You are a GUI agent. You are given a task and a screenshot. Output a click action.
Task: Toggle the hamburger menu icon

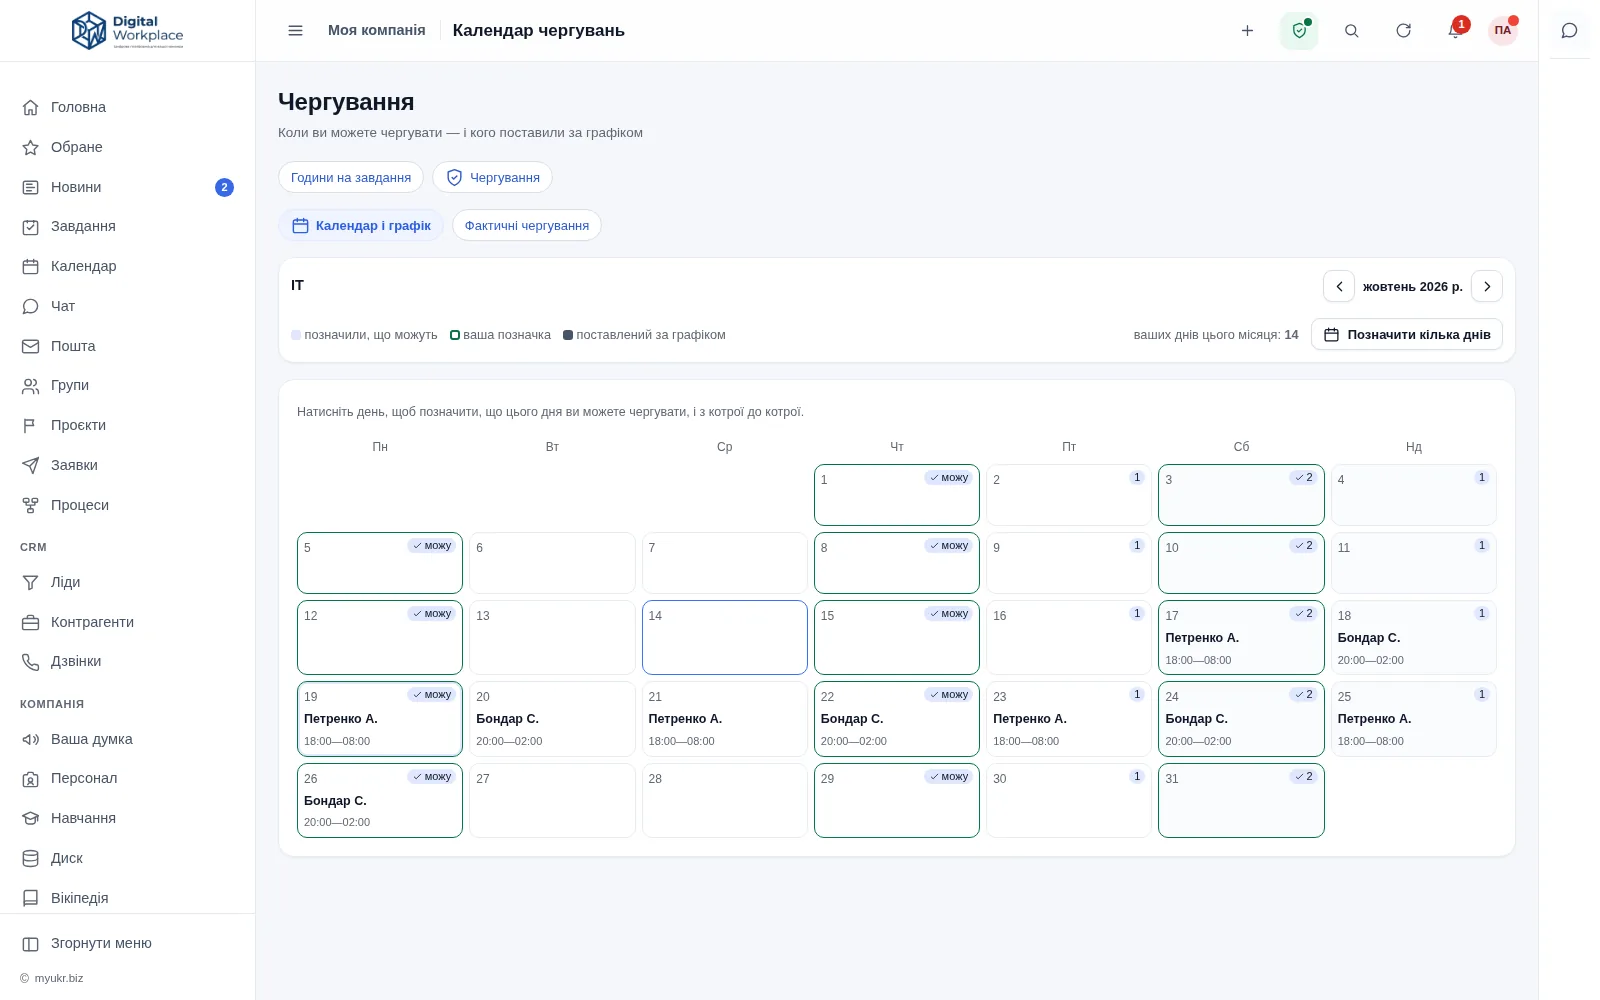pos(295,31)
